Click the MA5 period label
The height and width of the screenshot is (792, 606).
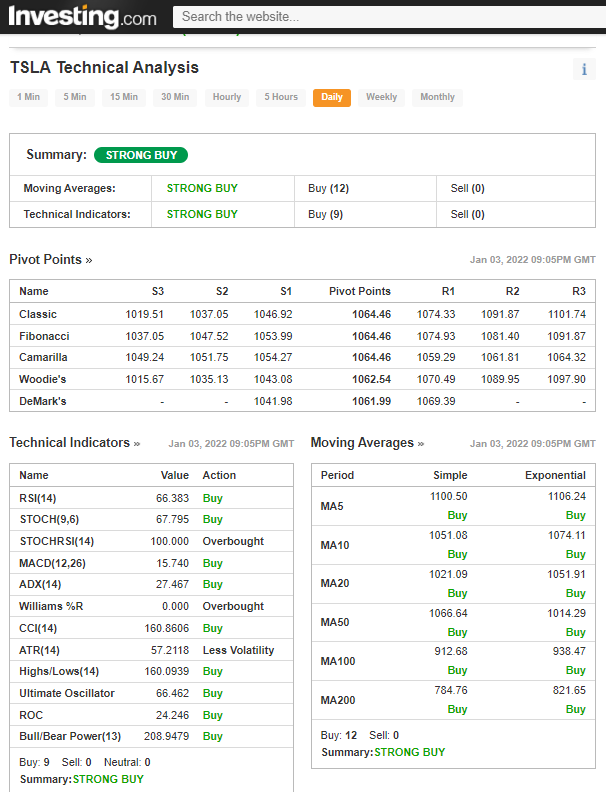[x=332, y=506]
